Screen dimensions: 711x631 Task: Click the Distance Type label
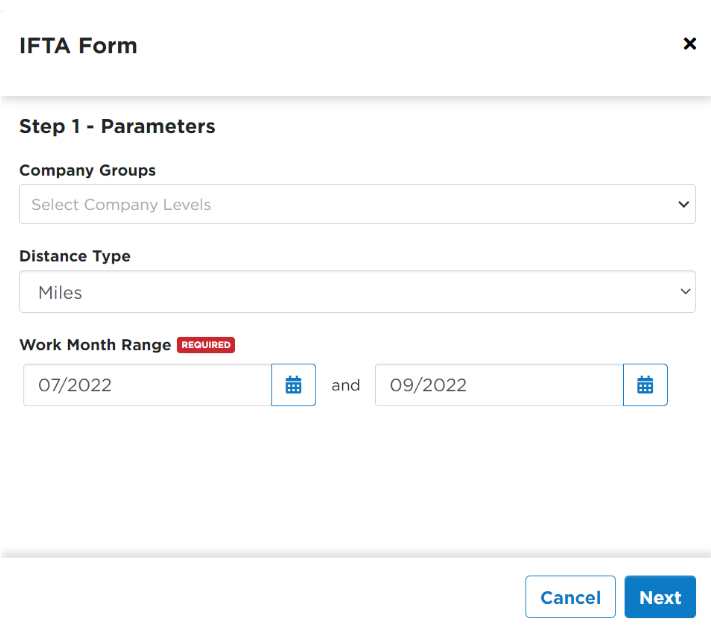pos(75,256)
